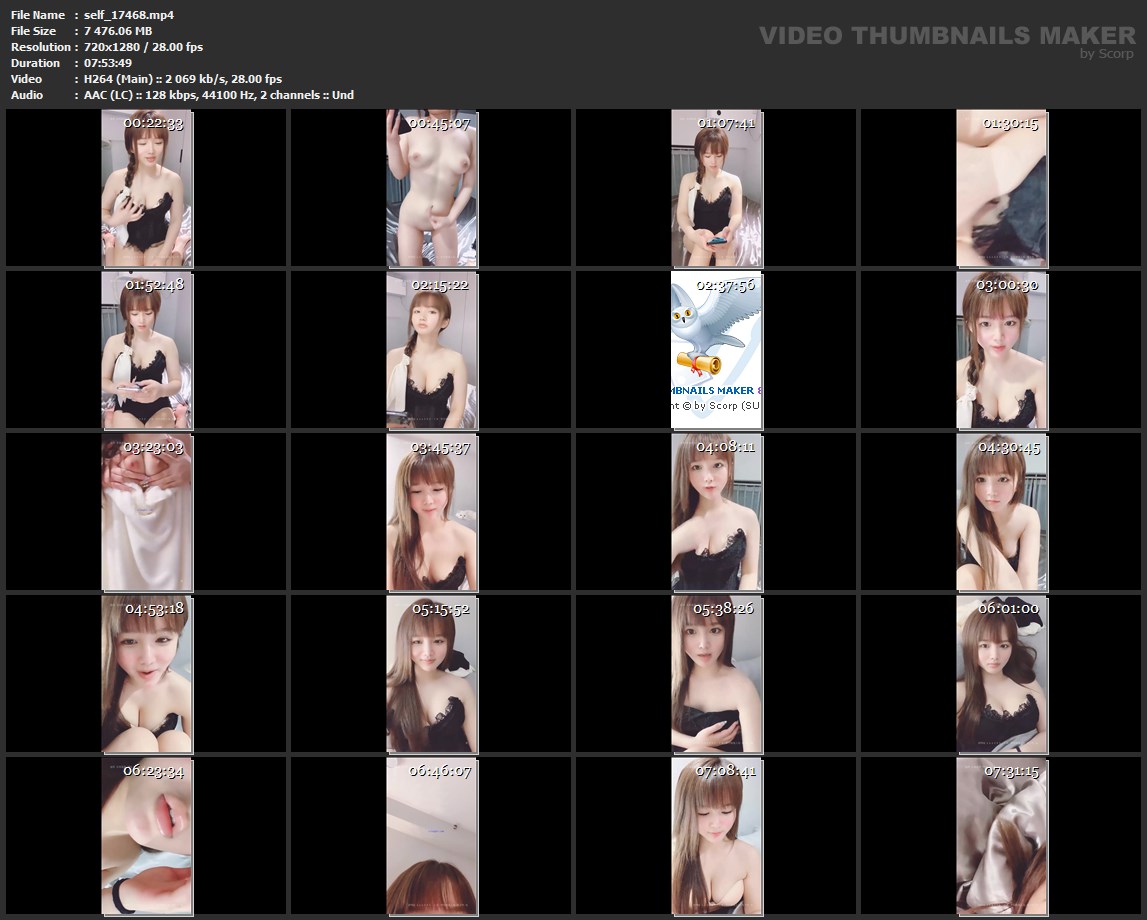1147x920 pixels.
Task: Select the thumbnail stamped 01:07:41
Action: click(716, 188)
